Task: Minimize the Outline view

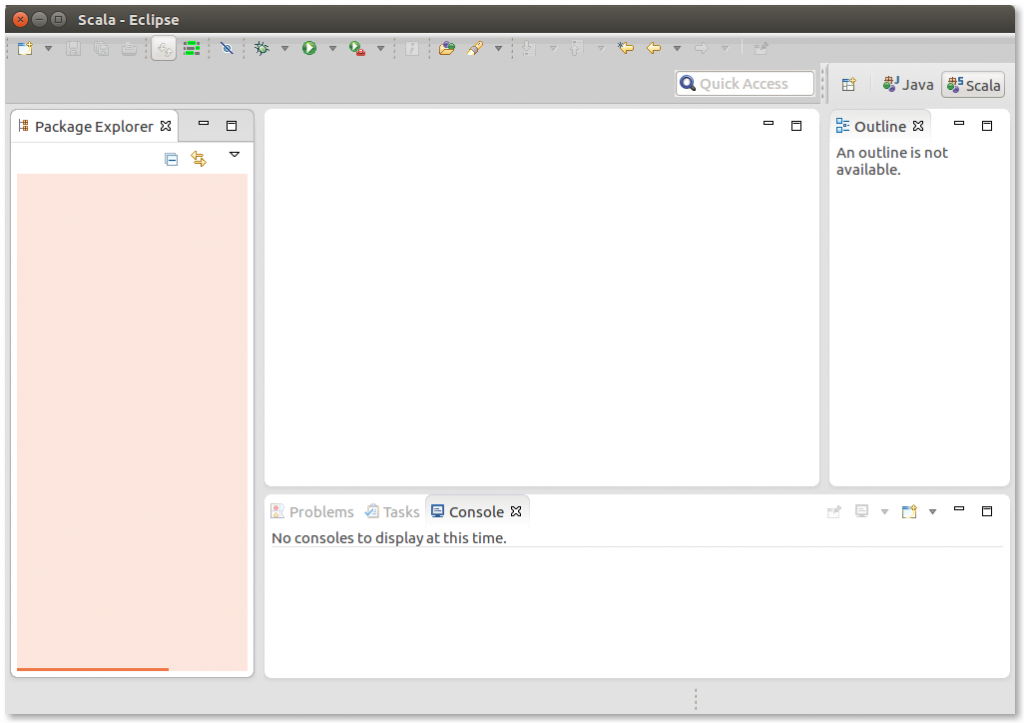Action: [959, 123]
